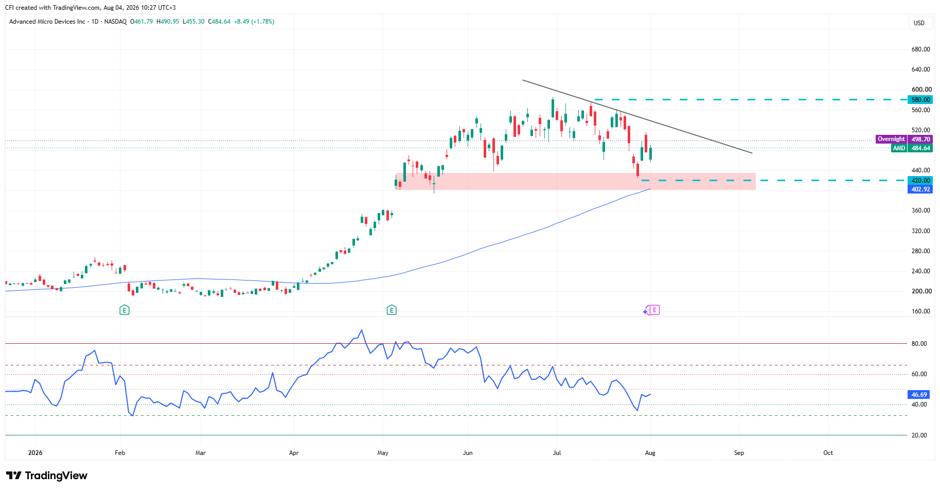Viewport: 940px width, 491px height.
Task: Select the cyan 420.00 level label
Action: click(x=920, y=180)
